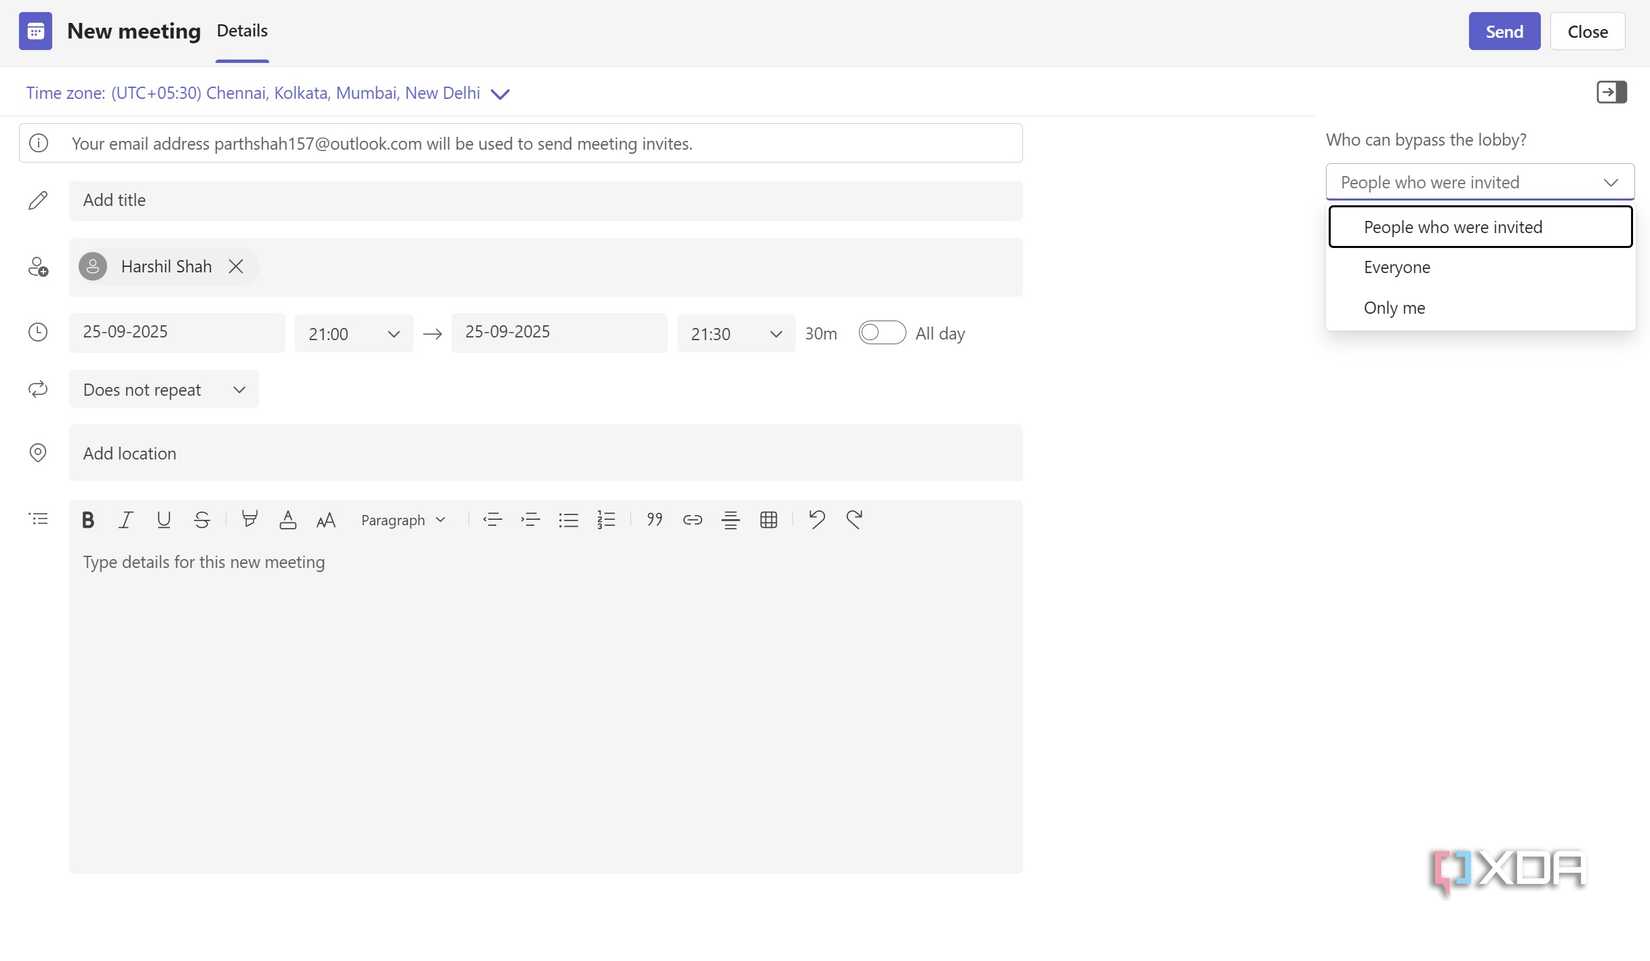Image resolution: width=1650 pixels, height=961 pixels.
Task: Toggle the All day switch
Action: click(882, 333)
